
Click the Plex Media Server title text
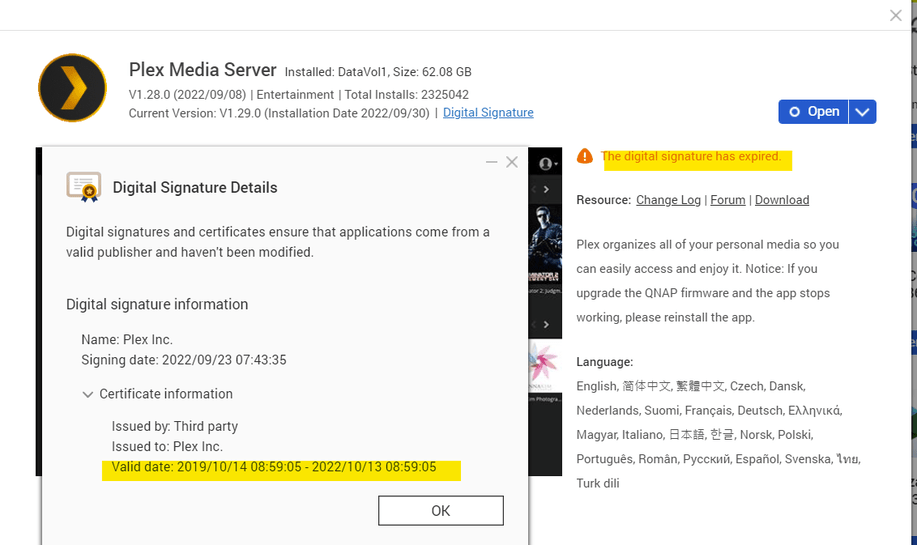(202, 70)
